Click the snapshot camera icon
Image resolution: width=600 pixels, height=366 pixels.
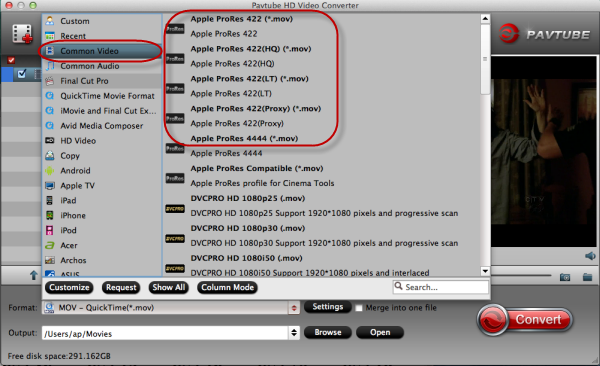coord(565,277)
